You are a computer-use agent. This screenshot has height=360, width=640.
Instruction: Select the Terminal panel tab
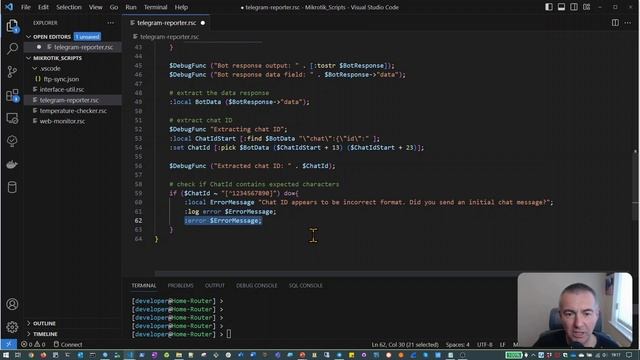coord(144,286)
